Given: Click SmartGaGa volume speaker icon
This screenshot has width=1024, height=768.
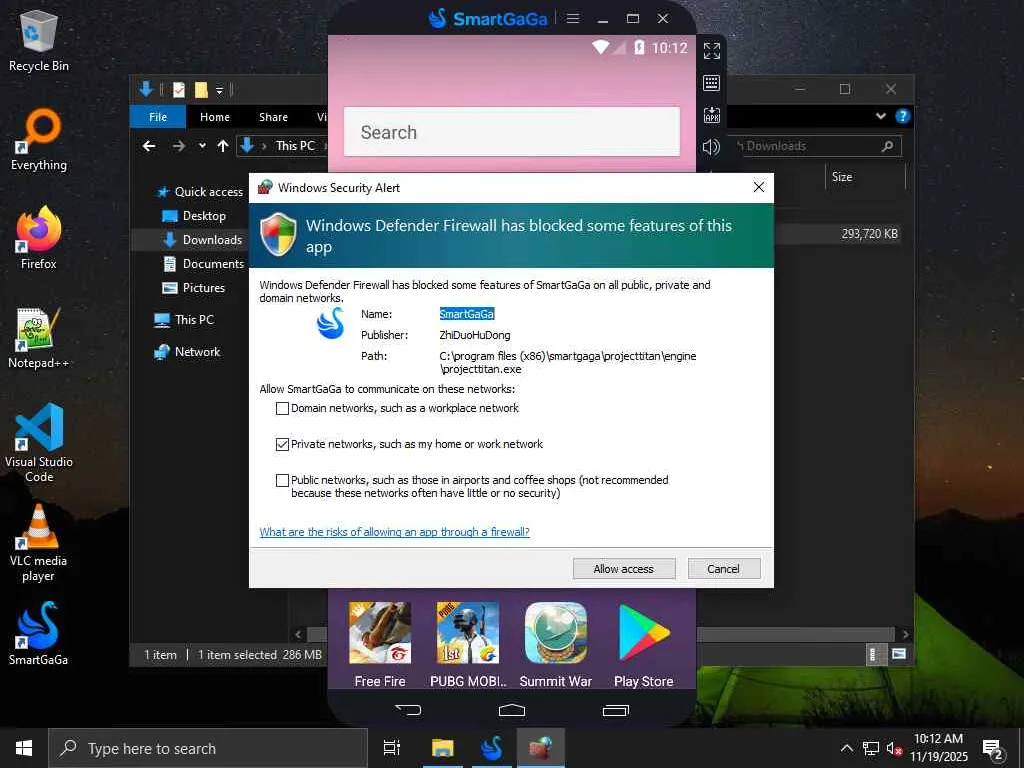Looking at the screenshot, I should [712, 146].
